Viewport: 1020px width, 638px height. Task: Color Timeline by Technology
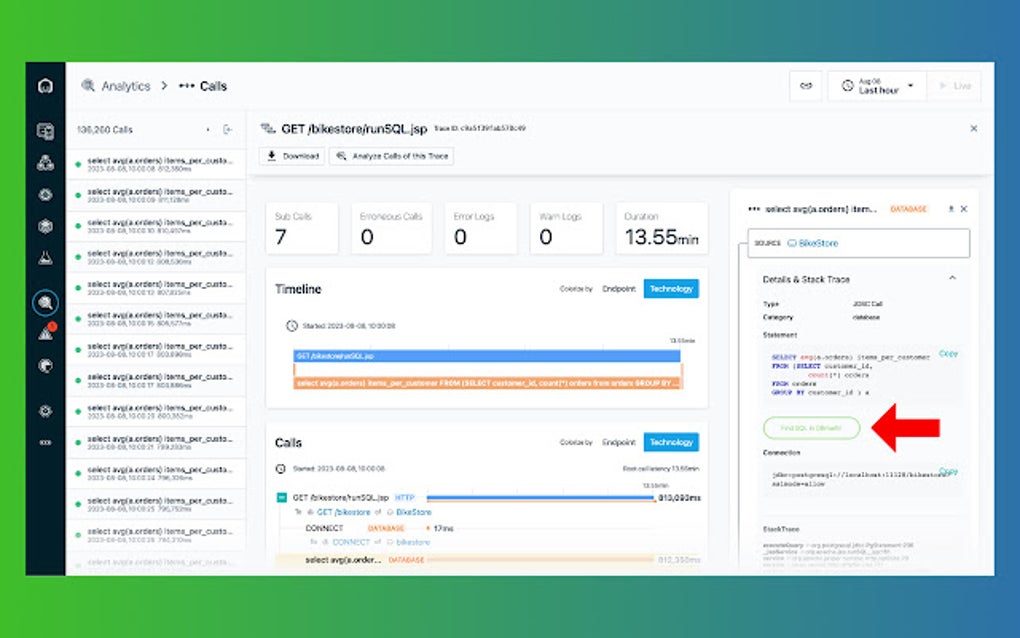point(671,289)
